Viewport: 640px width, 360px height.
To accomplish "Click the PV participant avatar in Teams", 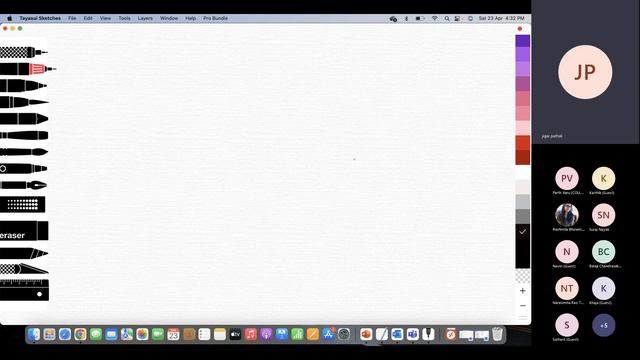I will 567,178.
